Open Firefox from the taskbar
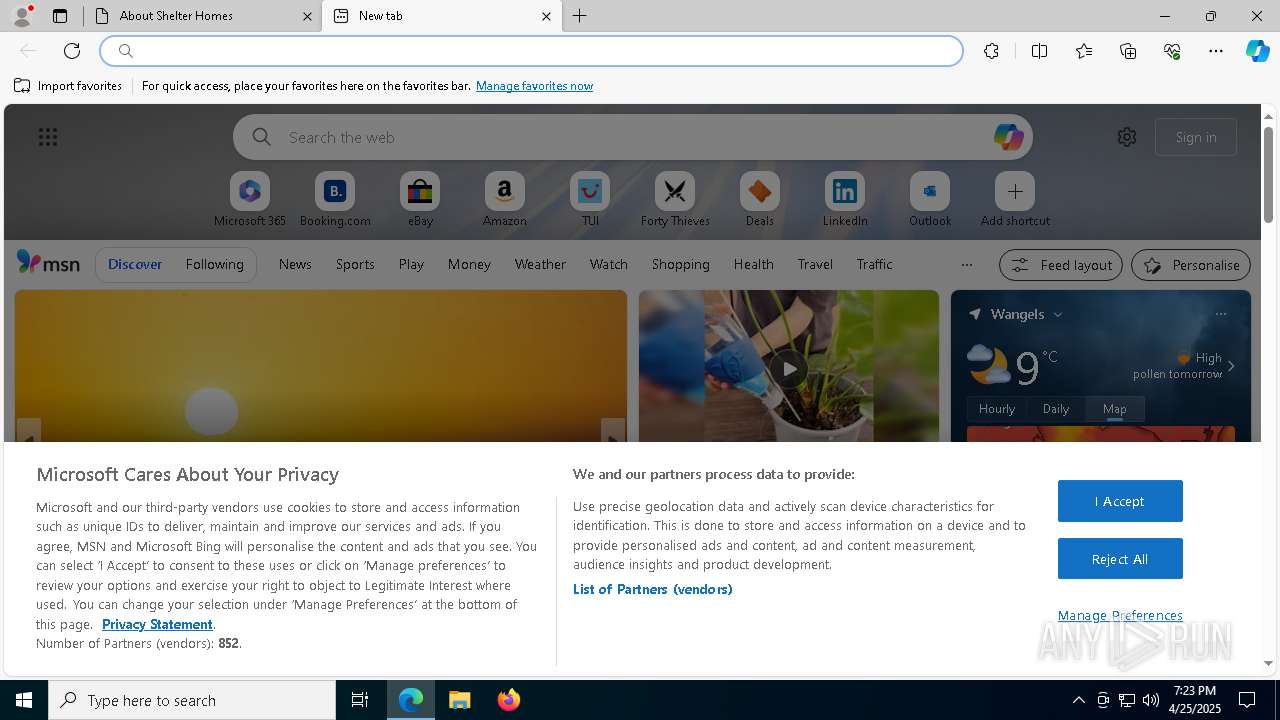This screenshot has width=1280, height=720. (508, 700)
